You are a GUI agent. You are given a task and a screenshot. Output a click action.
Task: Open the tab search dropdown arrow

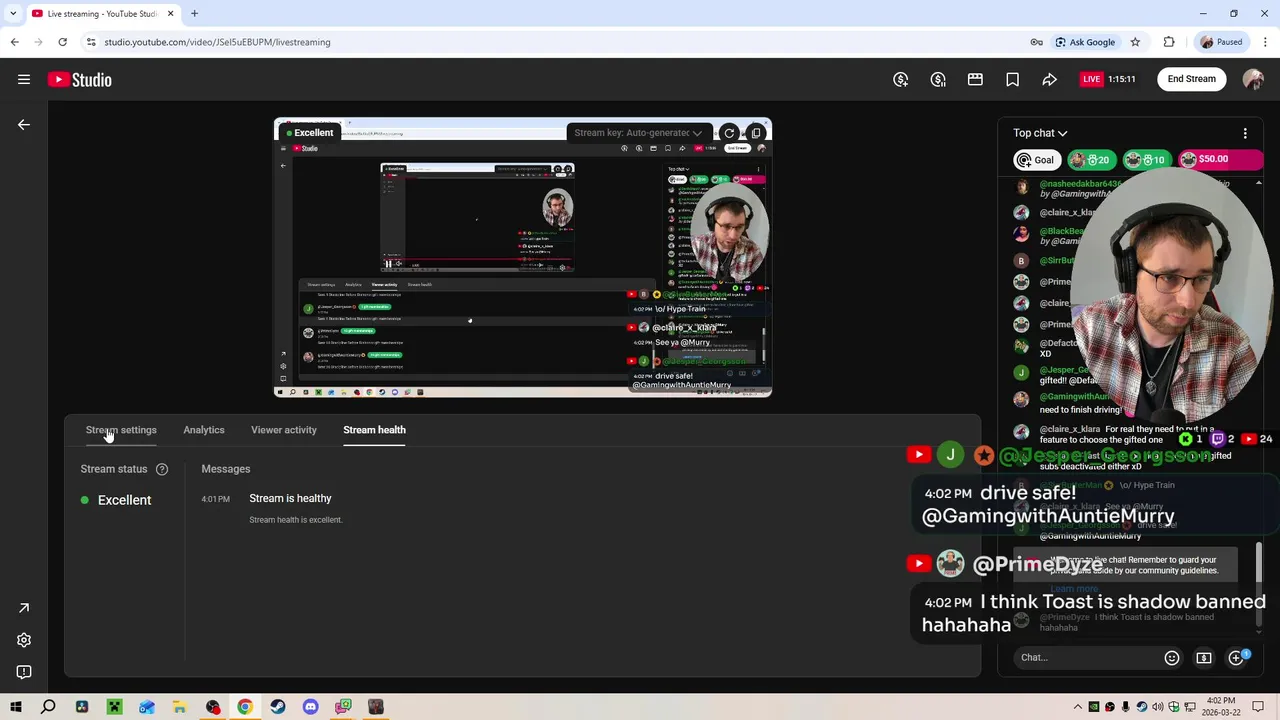coord(14,14)
